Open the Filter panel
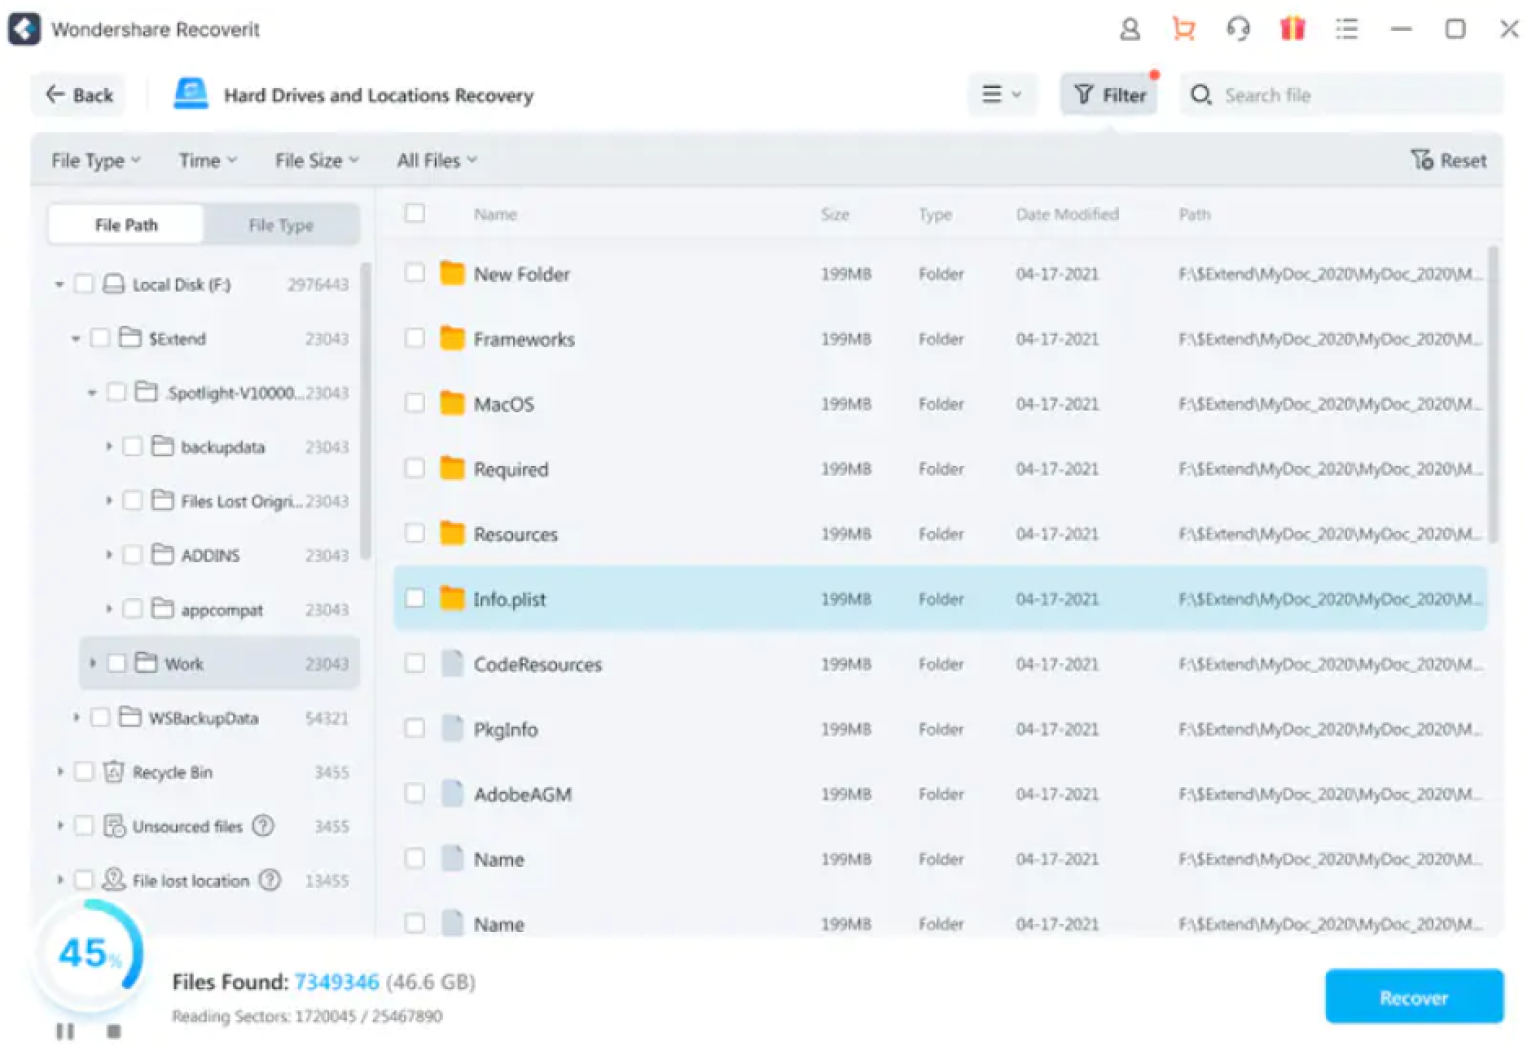1536x1064 pixels. pos(1109,94)
